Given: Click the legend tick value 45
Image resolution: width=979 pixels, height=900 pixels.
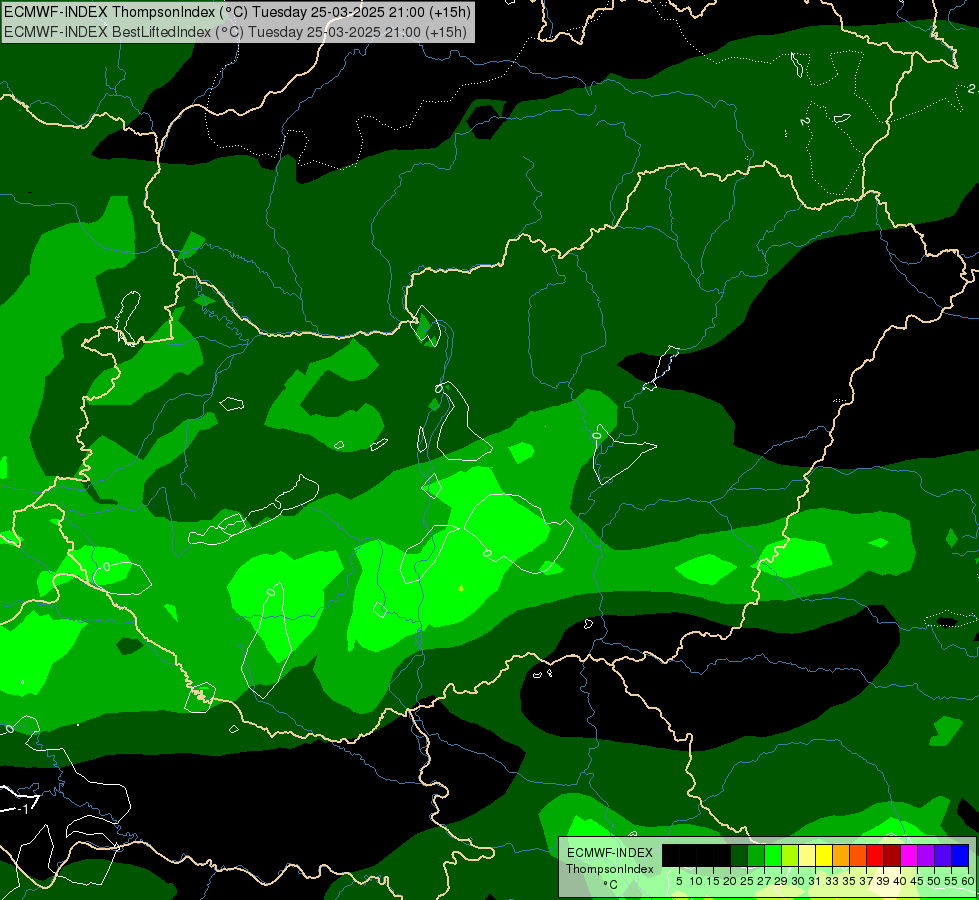Looking at the screenshot, I should click(917, 881).
